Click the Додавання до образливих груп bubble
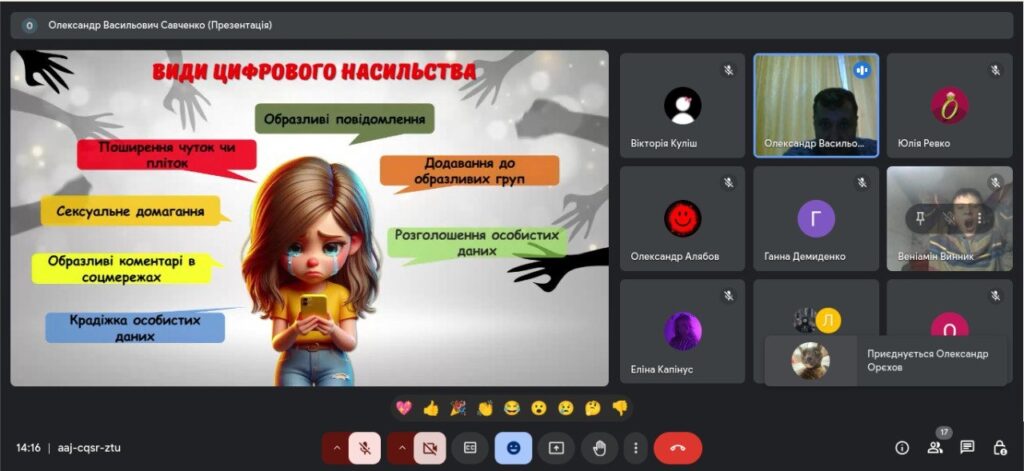 pyautogui.click(x=470, y=171)
